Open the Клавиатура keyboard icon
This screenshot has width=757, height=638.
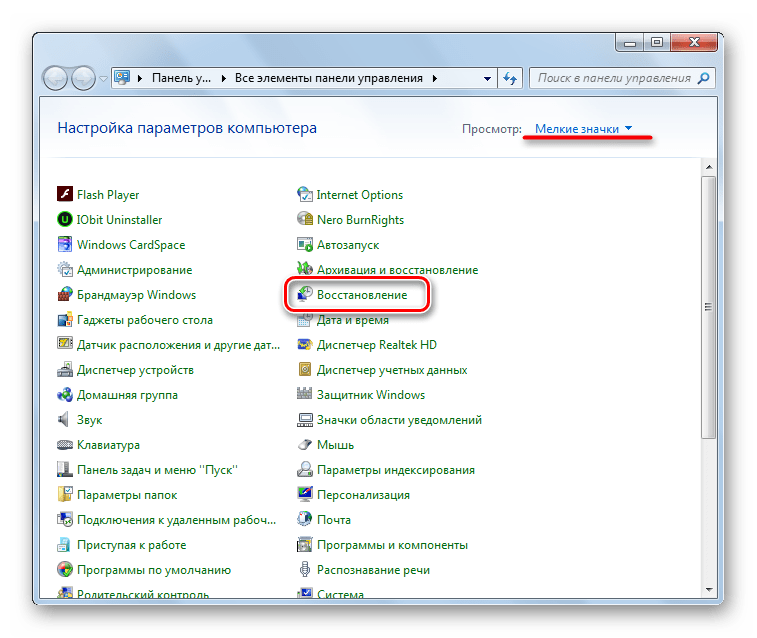(65, 444)
